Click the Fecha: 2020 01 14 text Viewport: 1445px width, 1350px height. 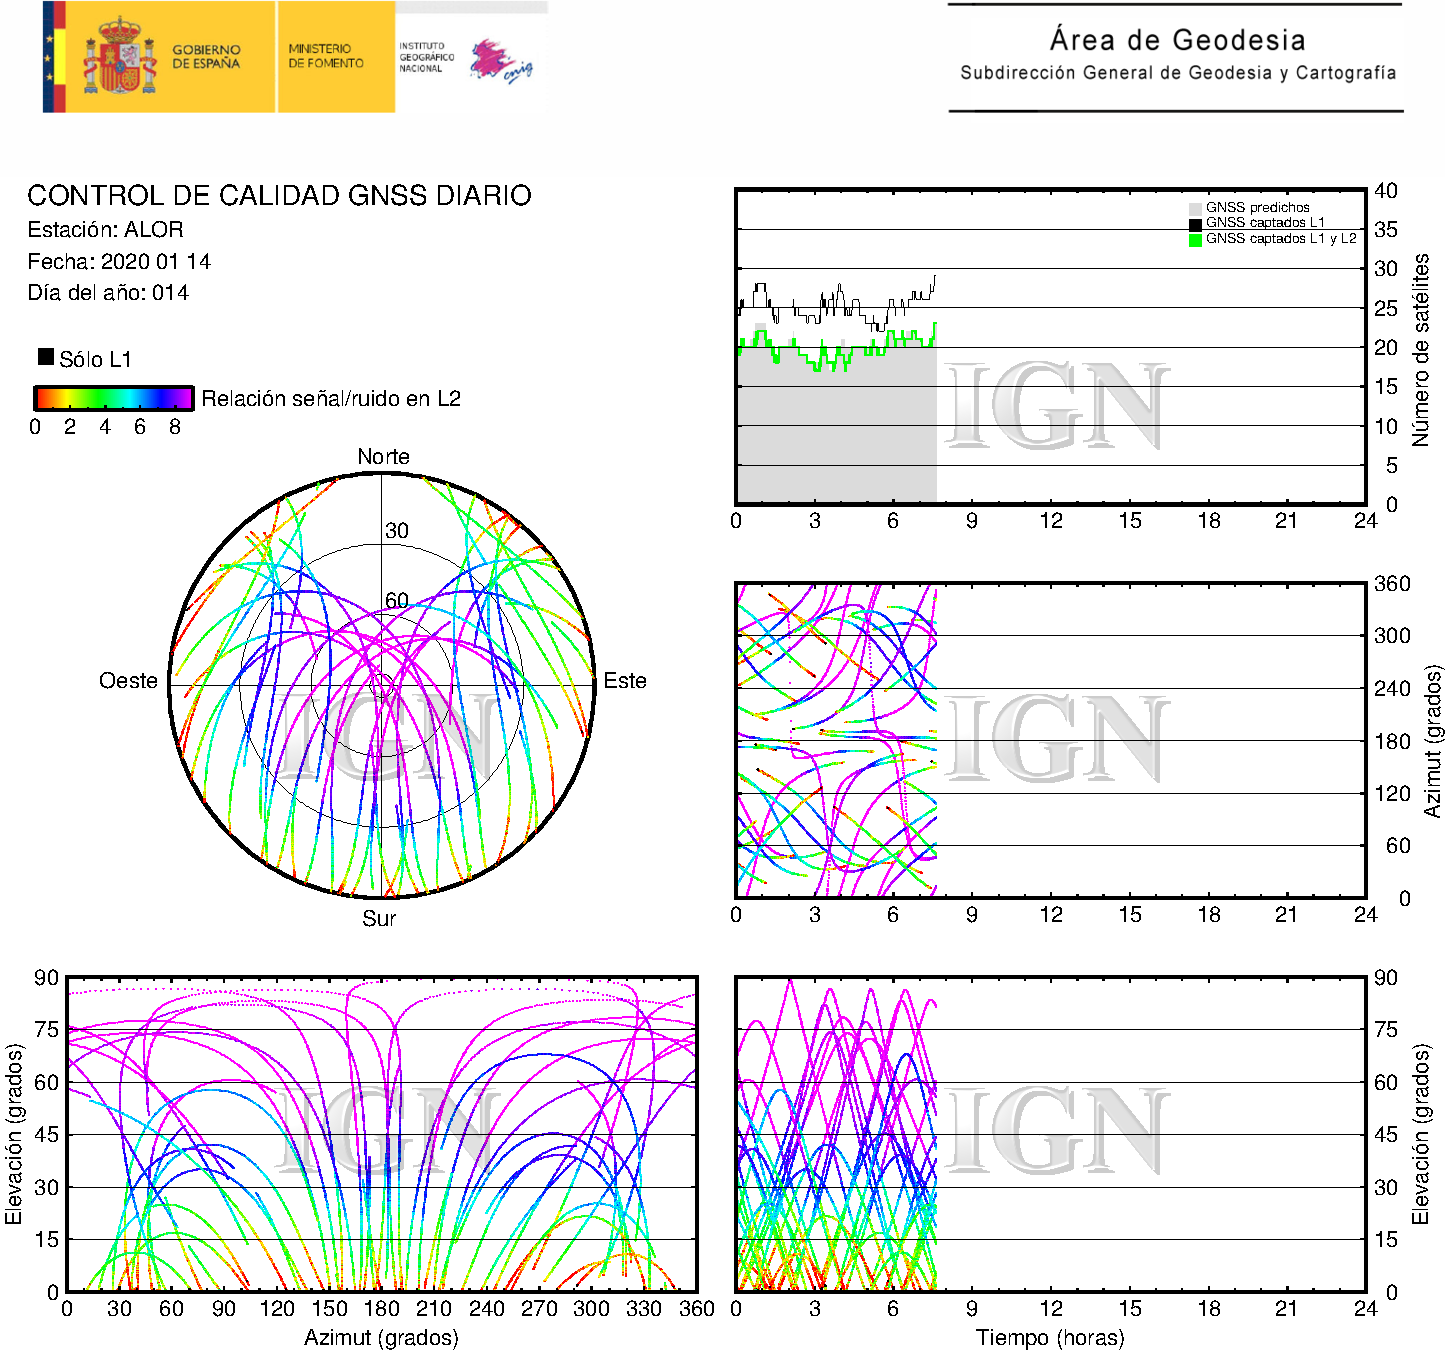pos(119,262)
